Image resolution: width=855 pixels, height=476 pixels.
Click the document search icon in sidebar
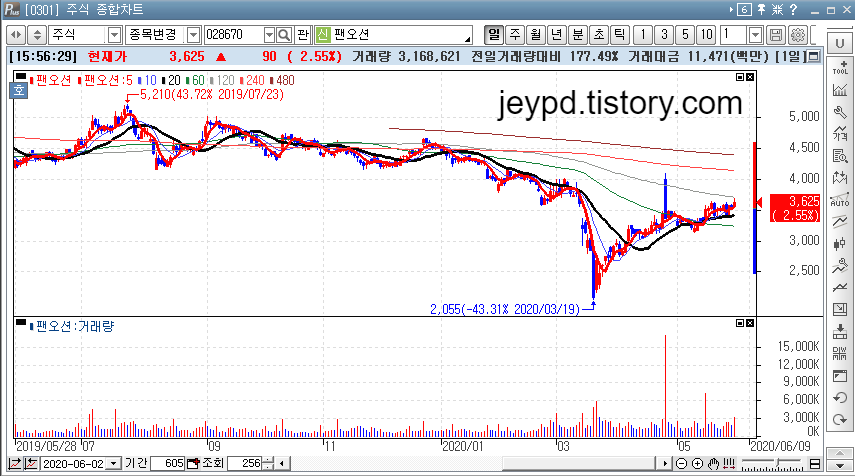(840, 156)
